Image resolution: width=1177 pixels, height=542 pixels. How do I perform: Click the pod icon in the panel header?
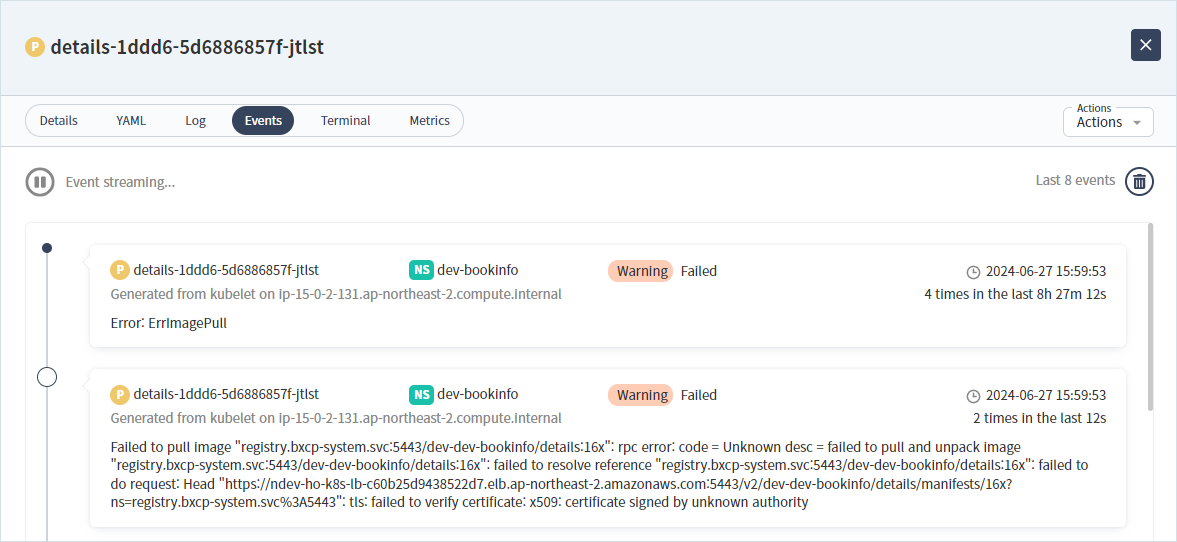pos(35,47)
